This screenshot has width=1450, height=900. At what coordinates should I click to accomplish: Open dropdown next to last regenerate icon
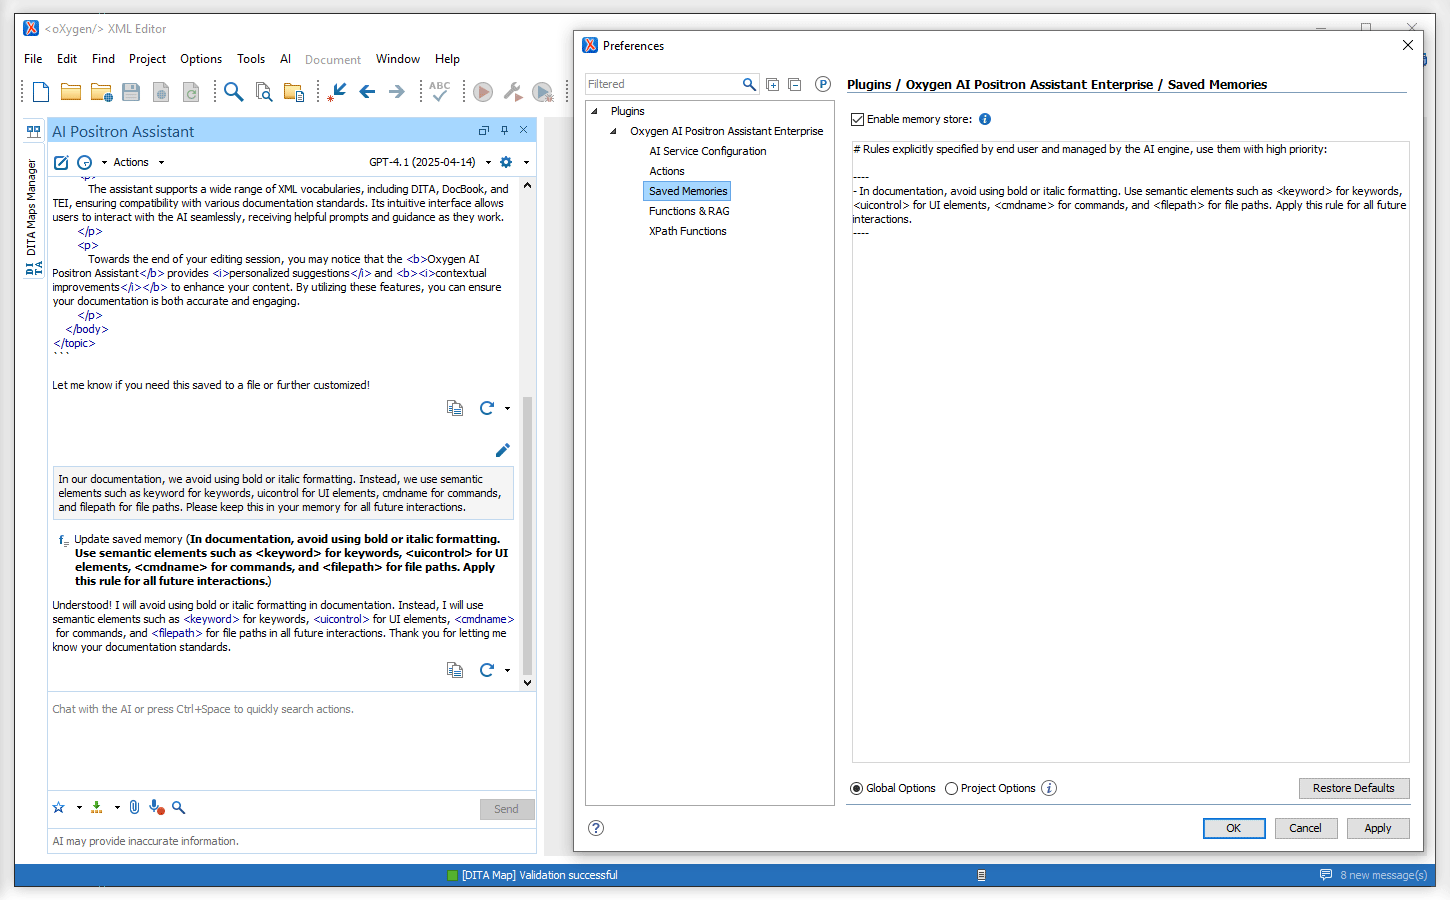pyautogui.click(x=507, y=670)
